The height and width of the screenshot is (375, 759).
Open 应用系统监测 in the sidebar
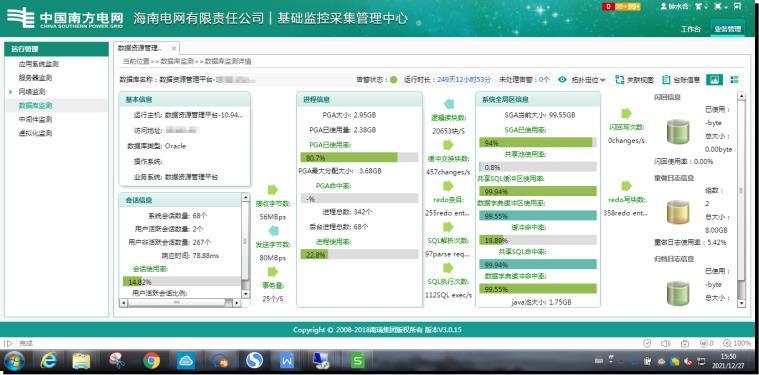coord(39,64)
